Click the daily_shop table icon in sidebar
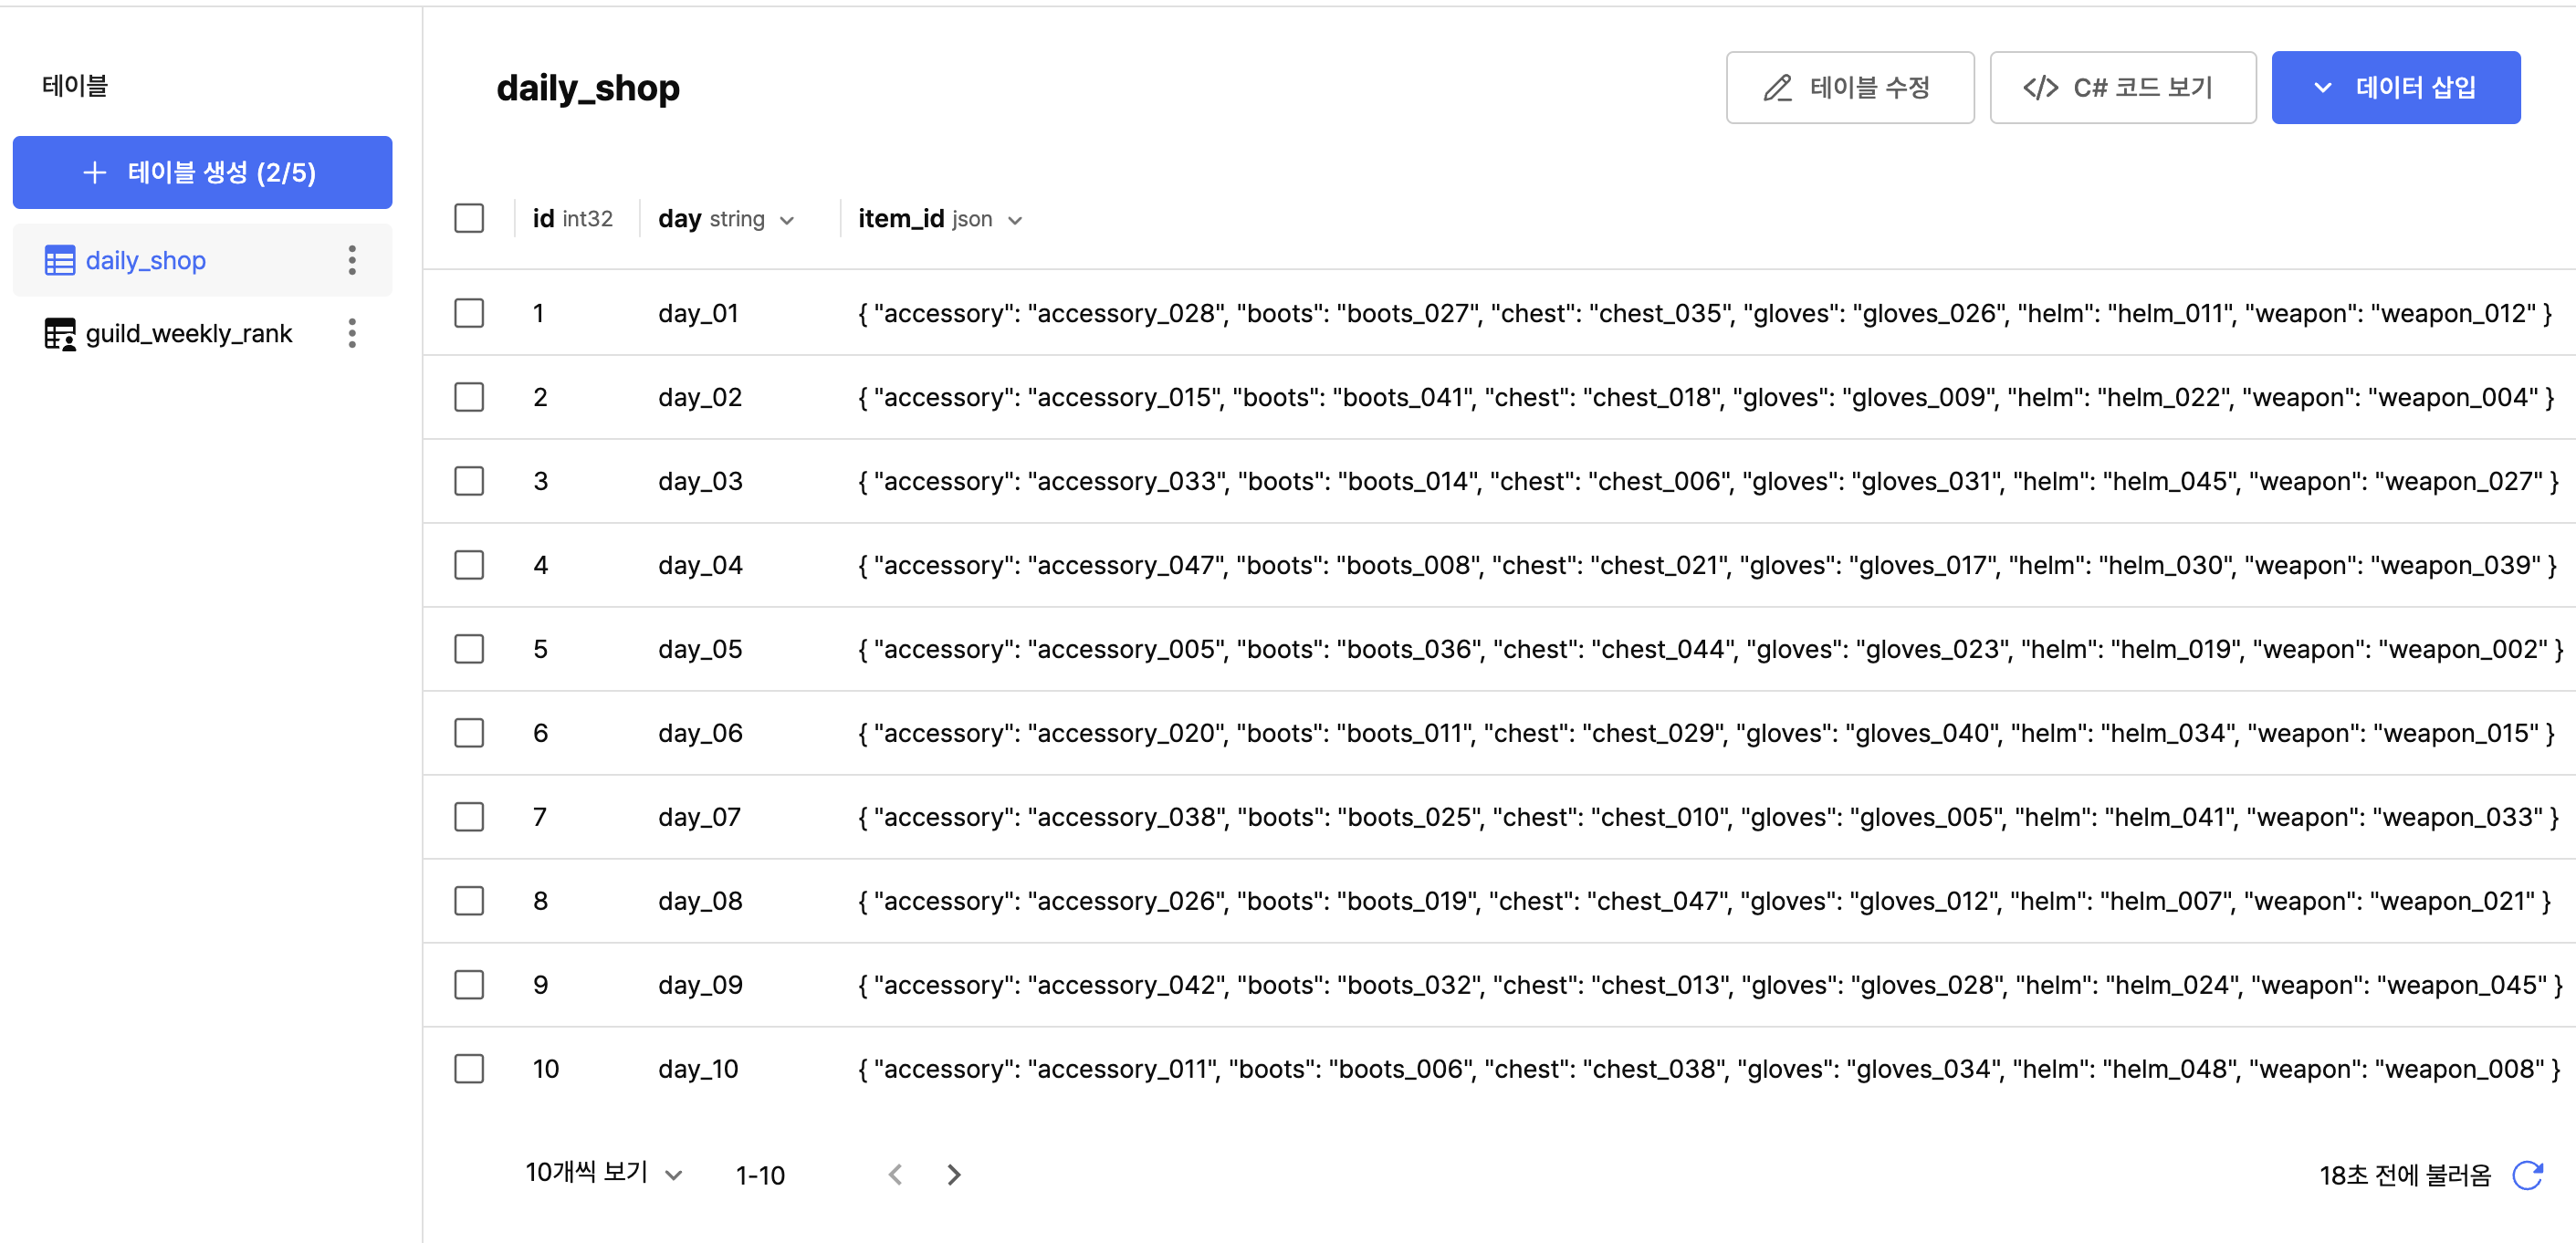The width and height of the screenshot is (2576, 1243). coord(59,260)
